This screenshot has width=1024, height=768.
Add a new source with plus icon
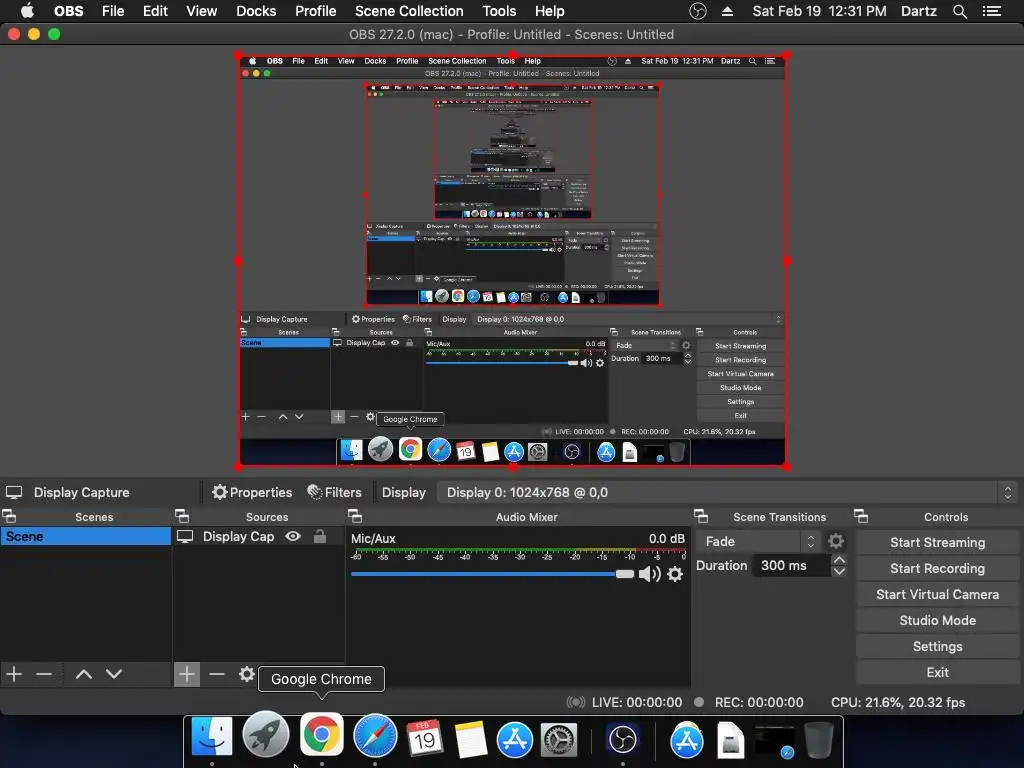coord(187,674)
